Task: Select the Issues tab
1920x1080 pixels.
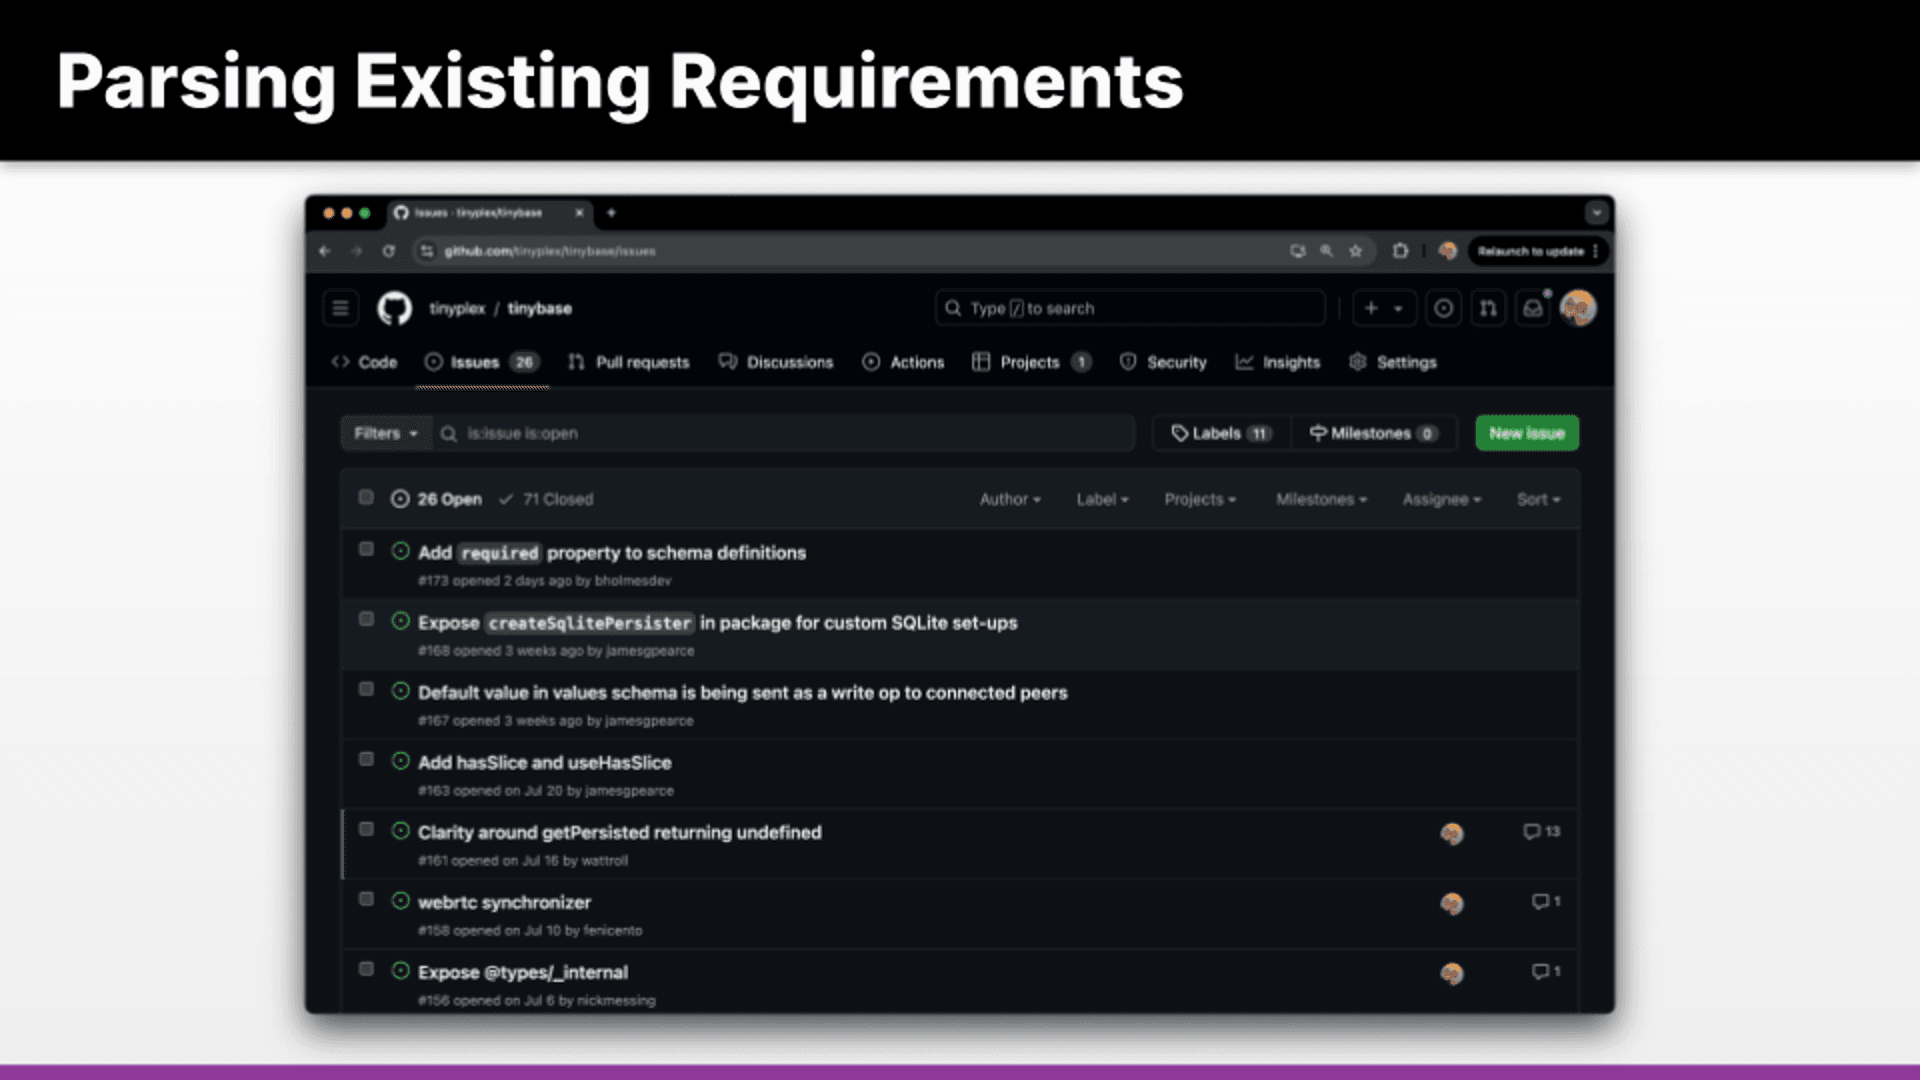Action: (x=482, y=362)
